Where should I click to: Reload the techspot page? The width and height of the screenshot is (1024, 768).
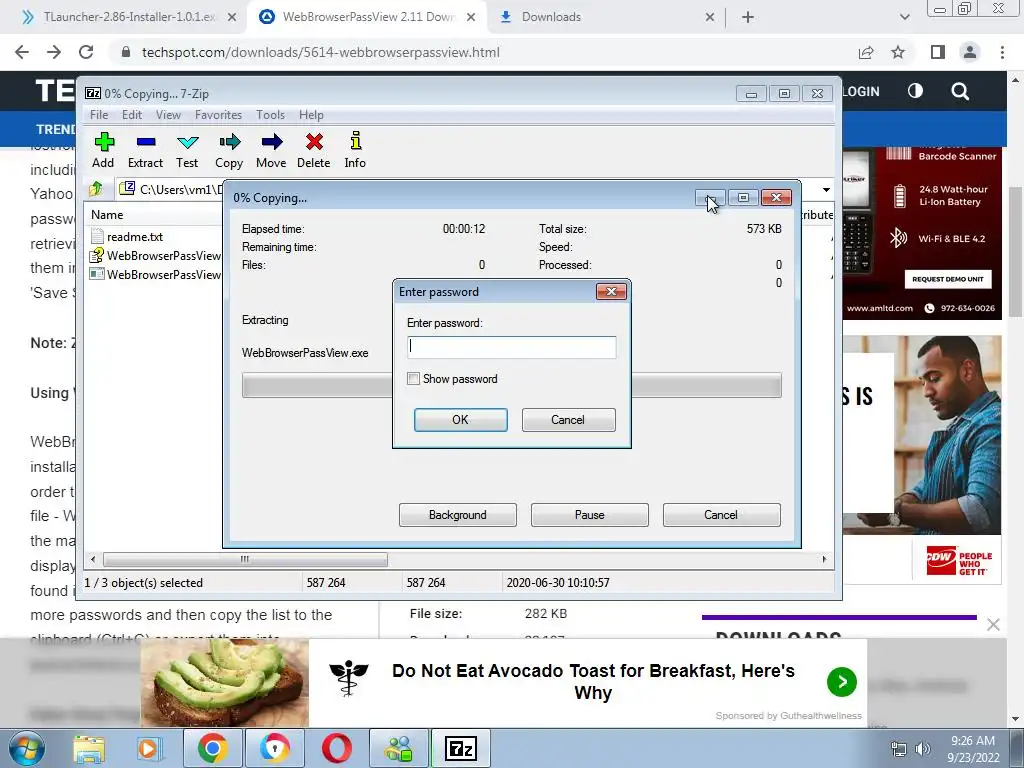click(x=86, y=52)
